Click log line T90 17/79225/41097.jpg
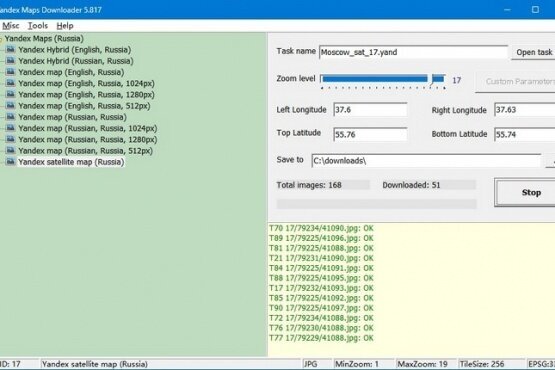 point(321,308)
